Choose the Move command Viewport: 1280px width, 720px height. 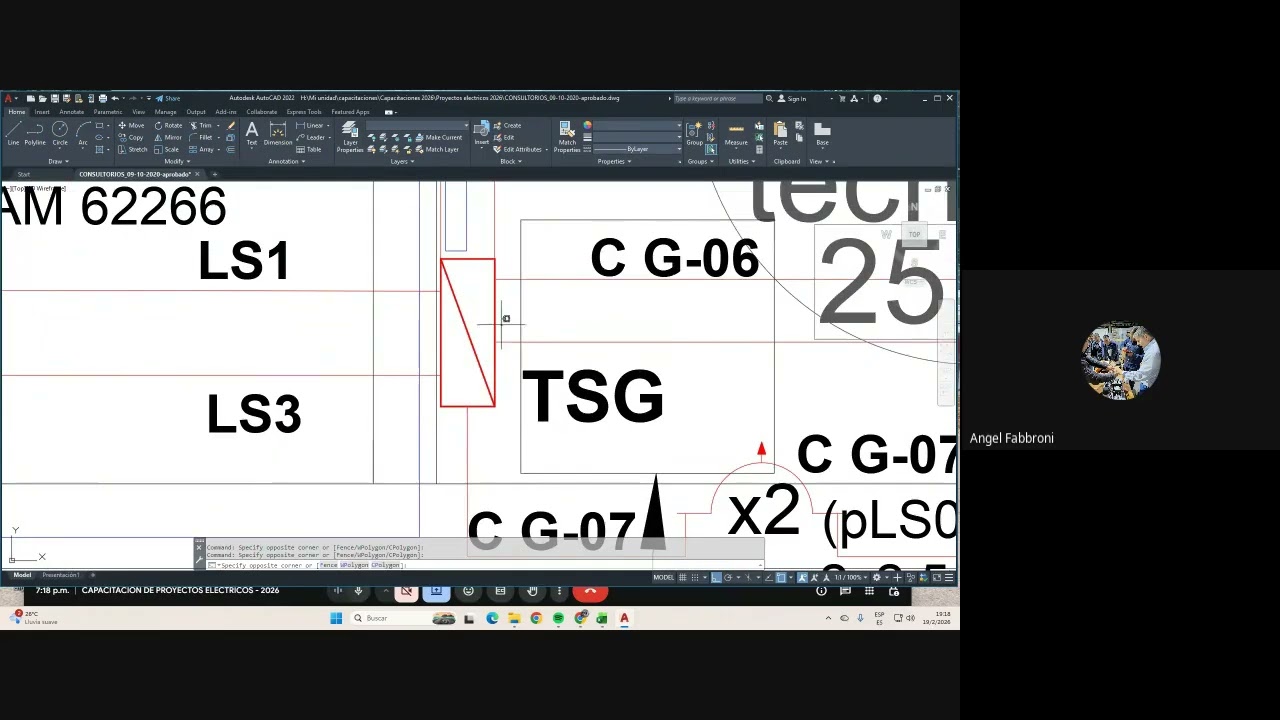[131, 126]
